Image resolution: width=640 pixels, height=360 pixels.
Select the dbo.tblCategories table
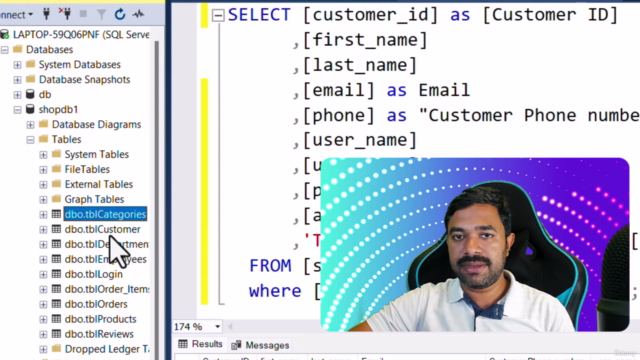[105, 214]
